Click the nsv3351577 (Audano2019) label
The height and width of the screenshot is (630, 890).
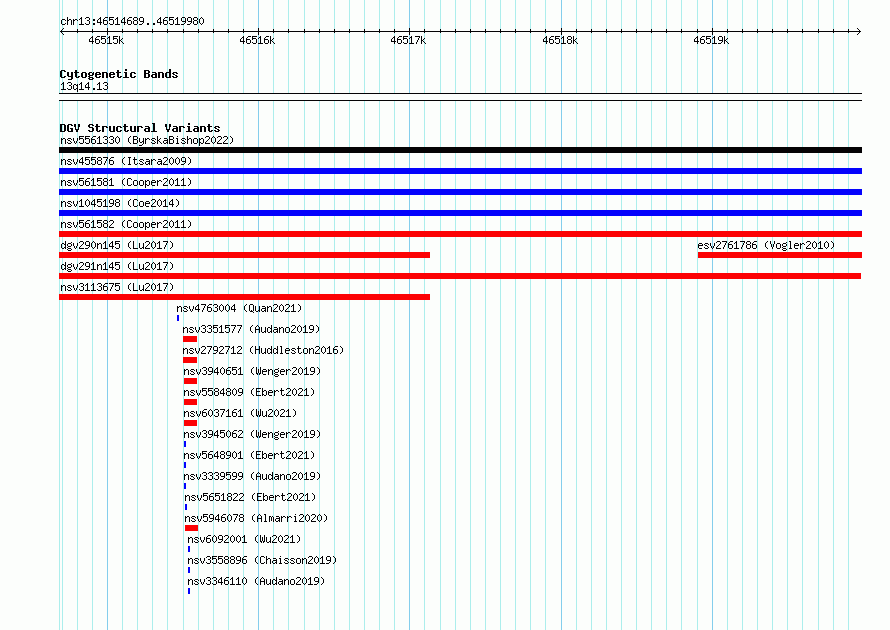(x=251, y=329)
